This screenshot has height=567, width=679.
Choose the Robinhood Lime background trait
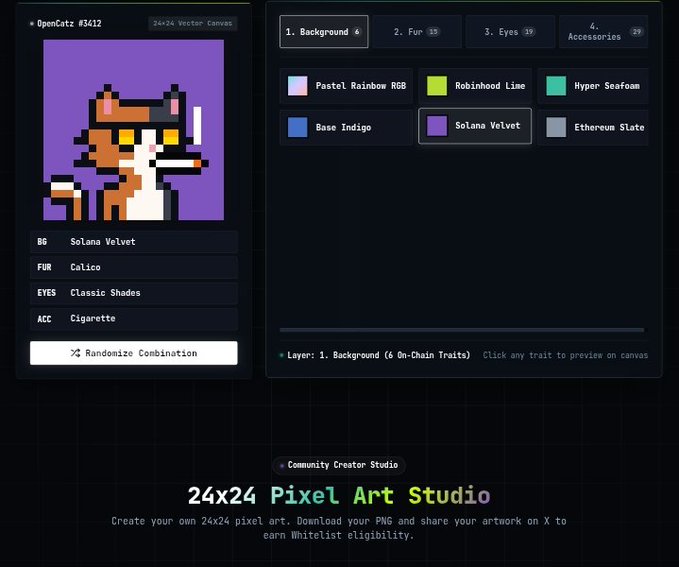pyautogui.click(x=475, y=86)
